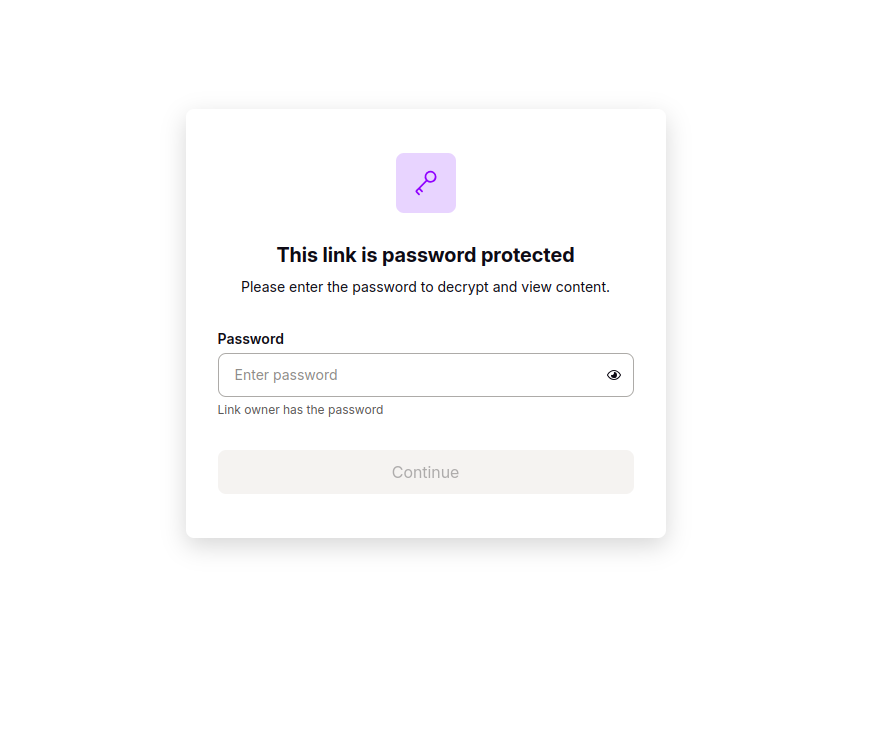
Task: Click the eye icon right of 'Enter password'
Action: pyautogui.click(x=614, y=375)
